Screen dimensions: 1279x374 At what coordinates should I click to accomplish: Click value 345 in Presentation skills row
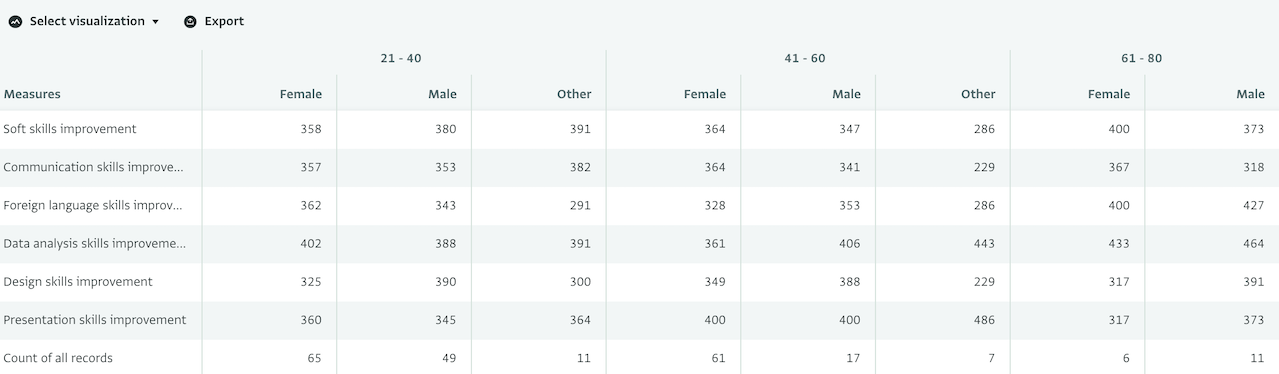[x=445, y=319]
